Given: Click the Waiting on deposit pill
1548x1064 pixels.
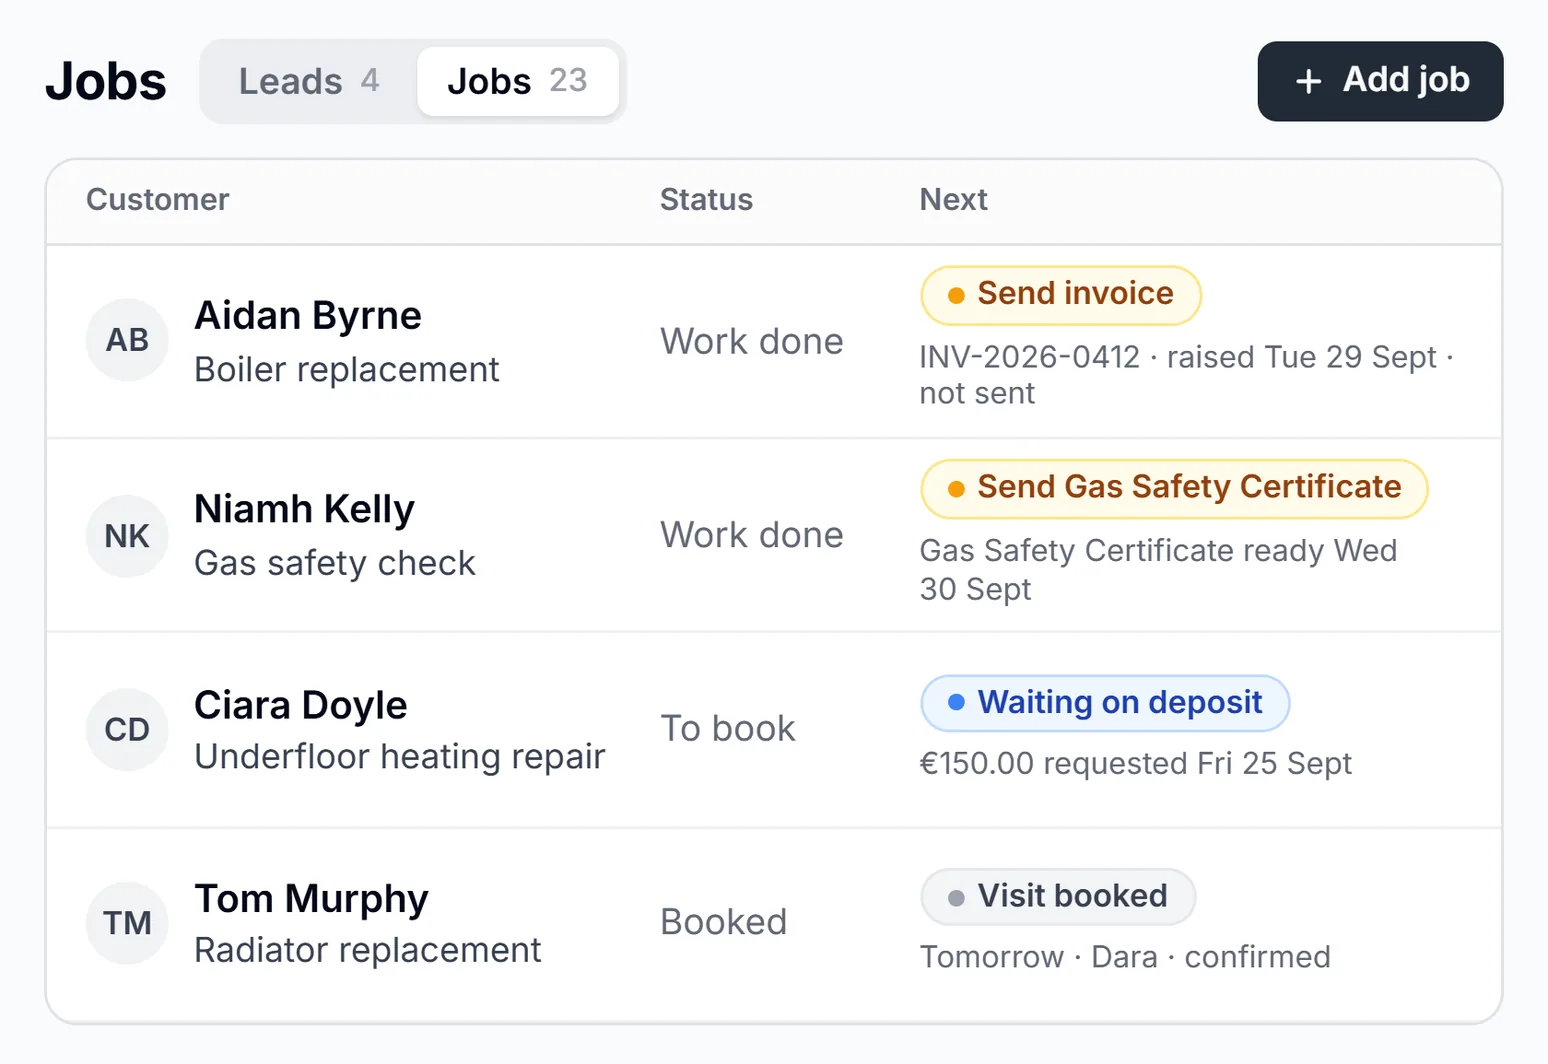Looking at the screenshot, I should click(1105, 703).
